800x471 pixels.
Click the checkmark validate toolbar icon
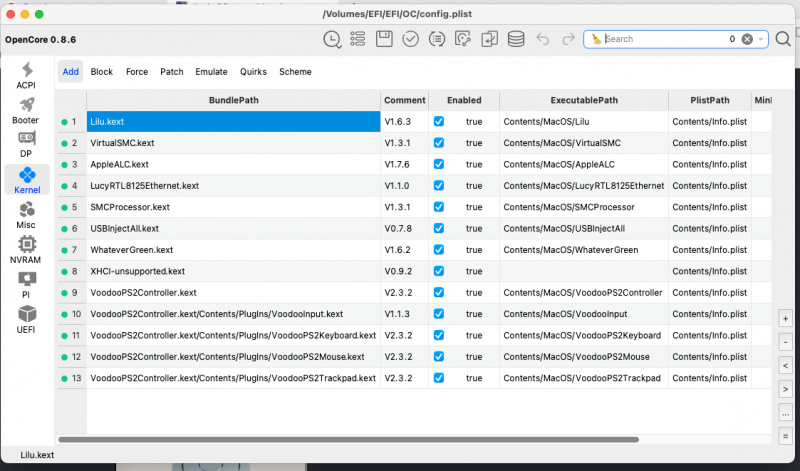click(x=410, y=39)
